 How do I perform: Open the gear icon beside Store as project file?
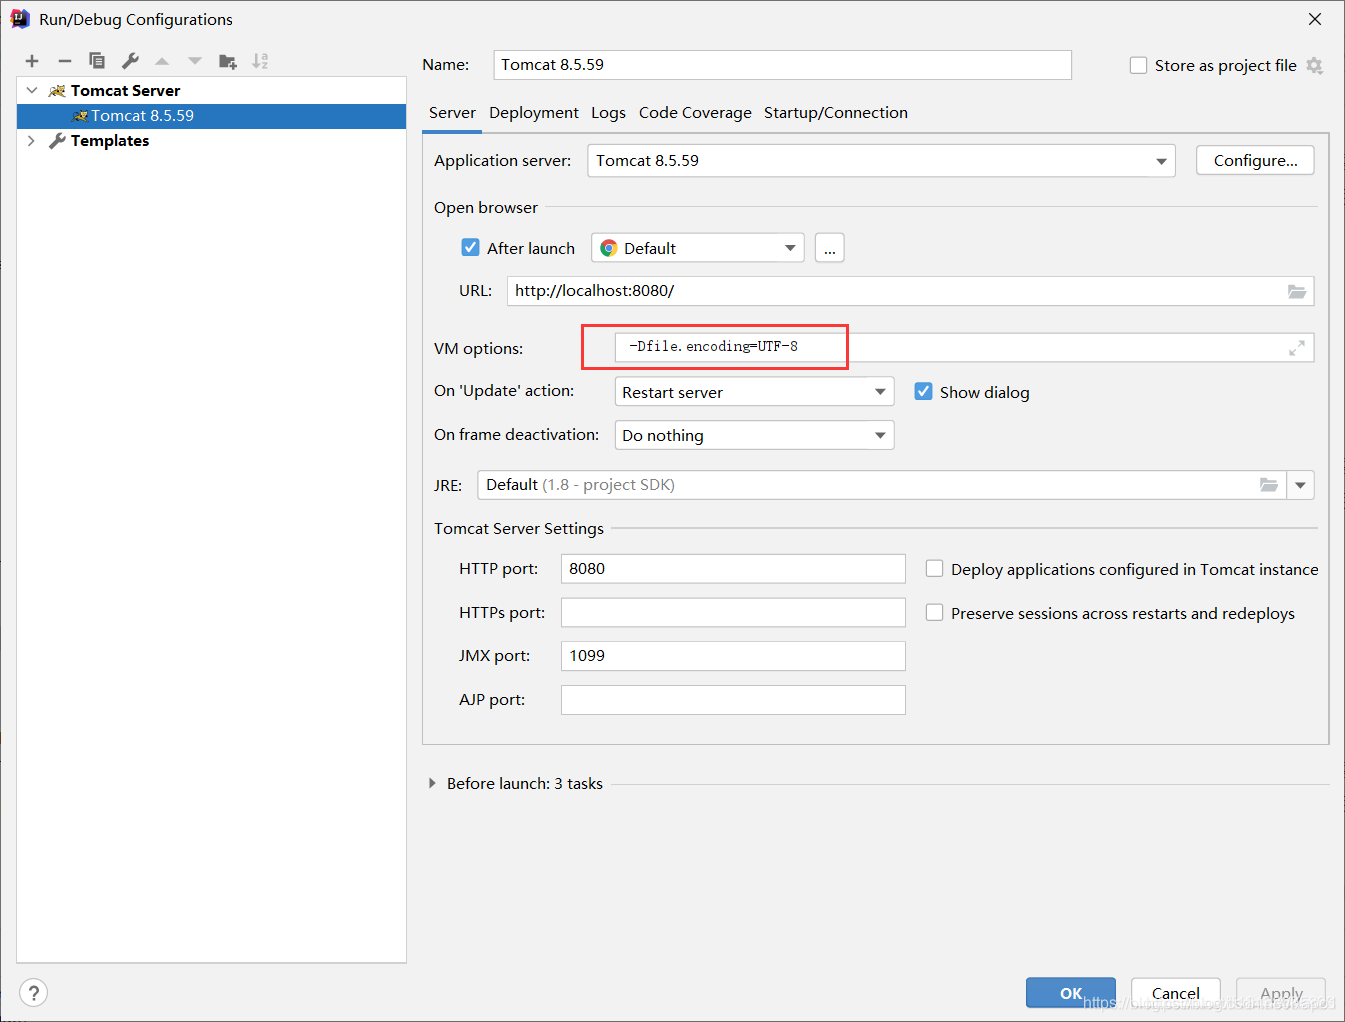1315,65
